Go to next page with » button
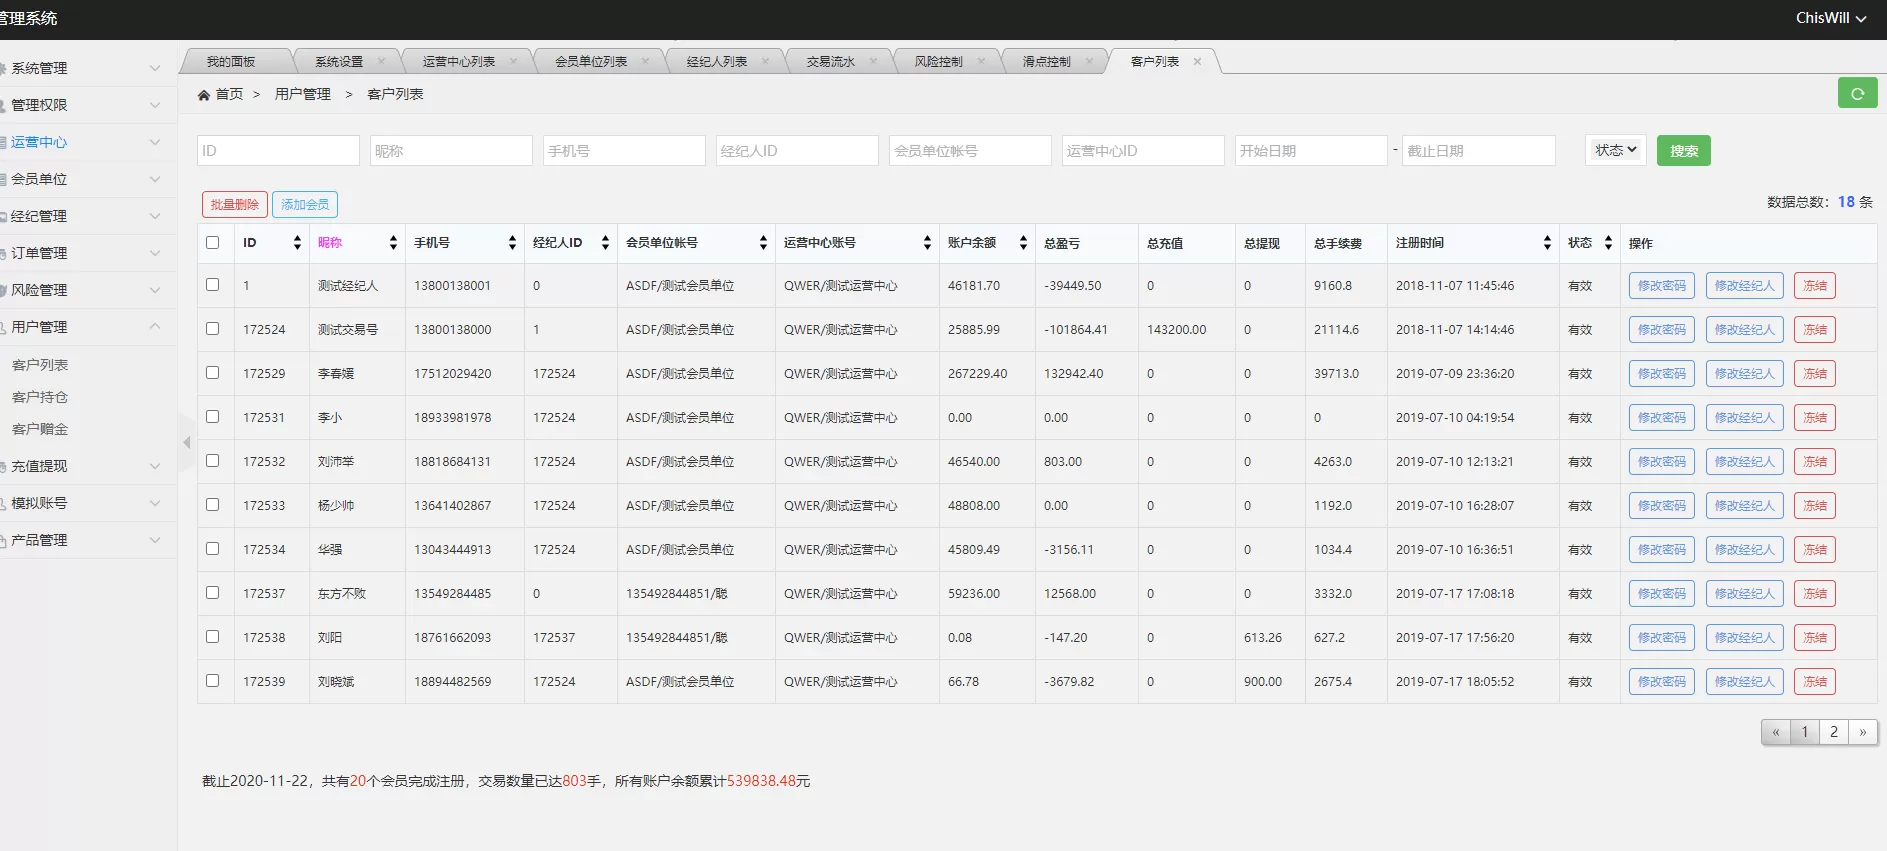Image resolution: width=1887 pixels, height=851 pixels. click(1863, 732)
